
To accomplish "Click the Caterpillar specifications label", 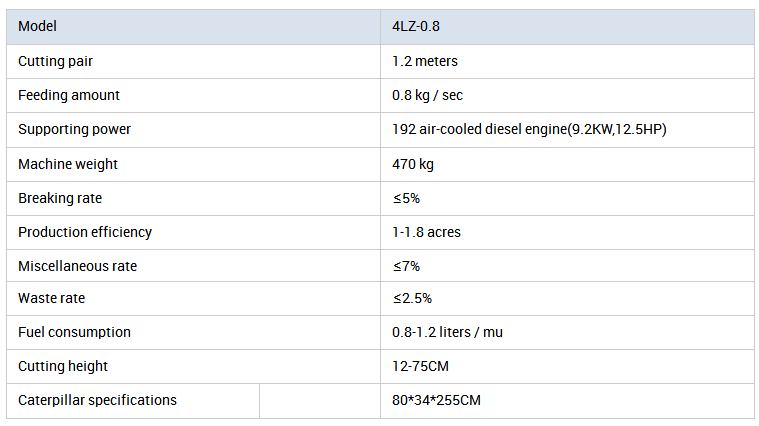I will pos(97,401).
